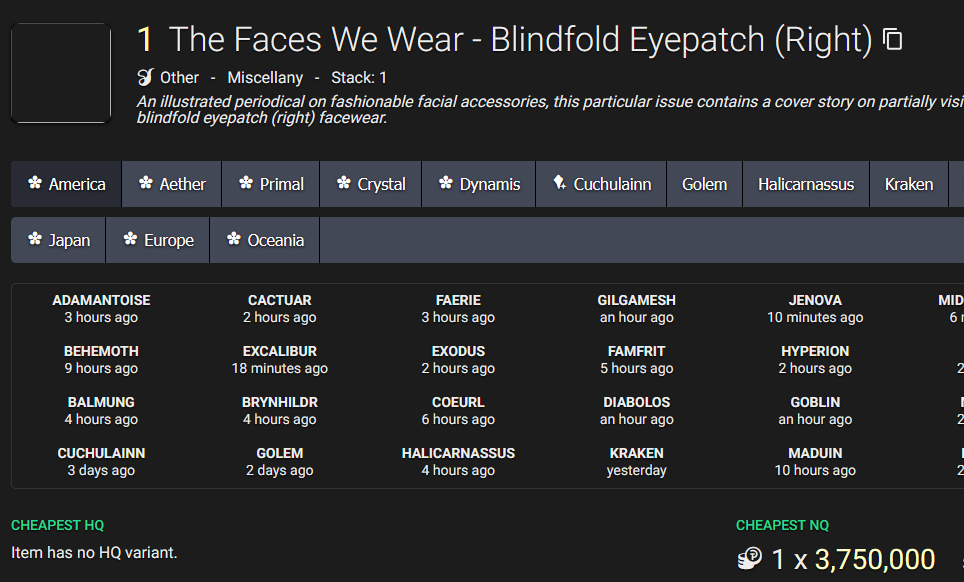The height and width of the screenshot is (582, 964).
Task: Switch to the Aether data center tab
Action: point(172,184)
